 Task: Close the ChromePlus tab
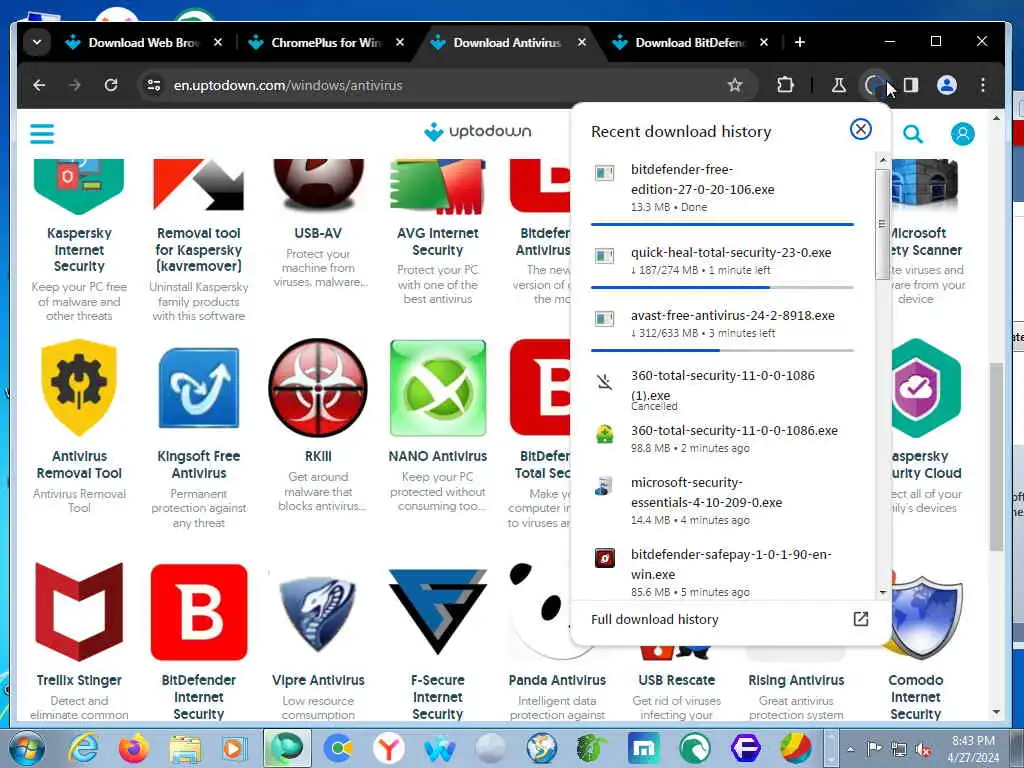pos(400,42)
